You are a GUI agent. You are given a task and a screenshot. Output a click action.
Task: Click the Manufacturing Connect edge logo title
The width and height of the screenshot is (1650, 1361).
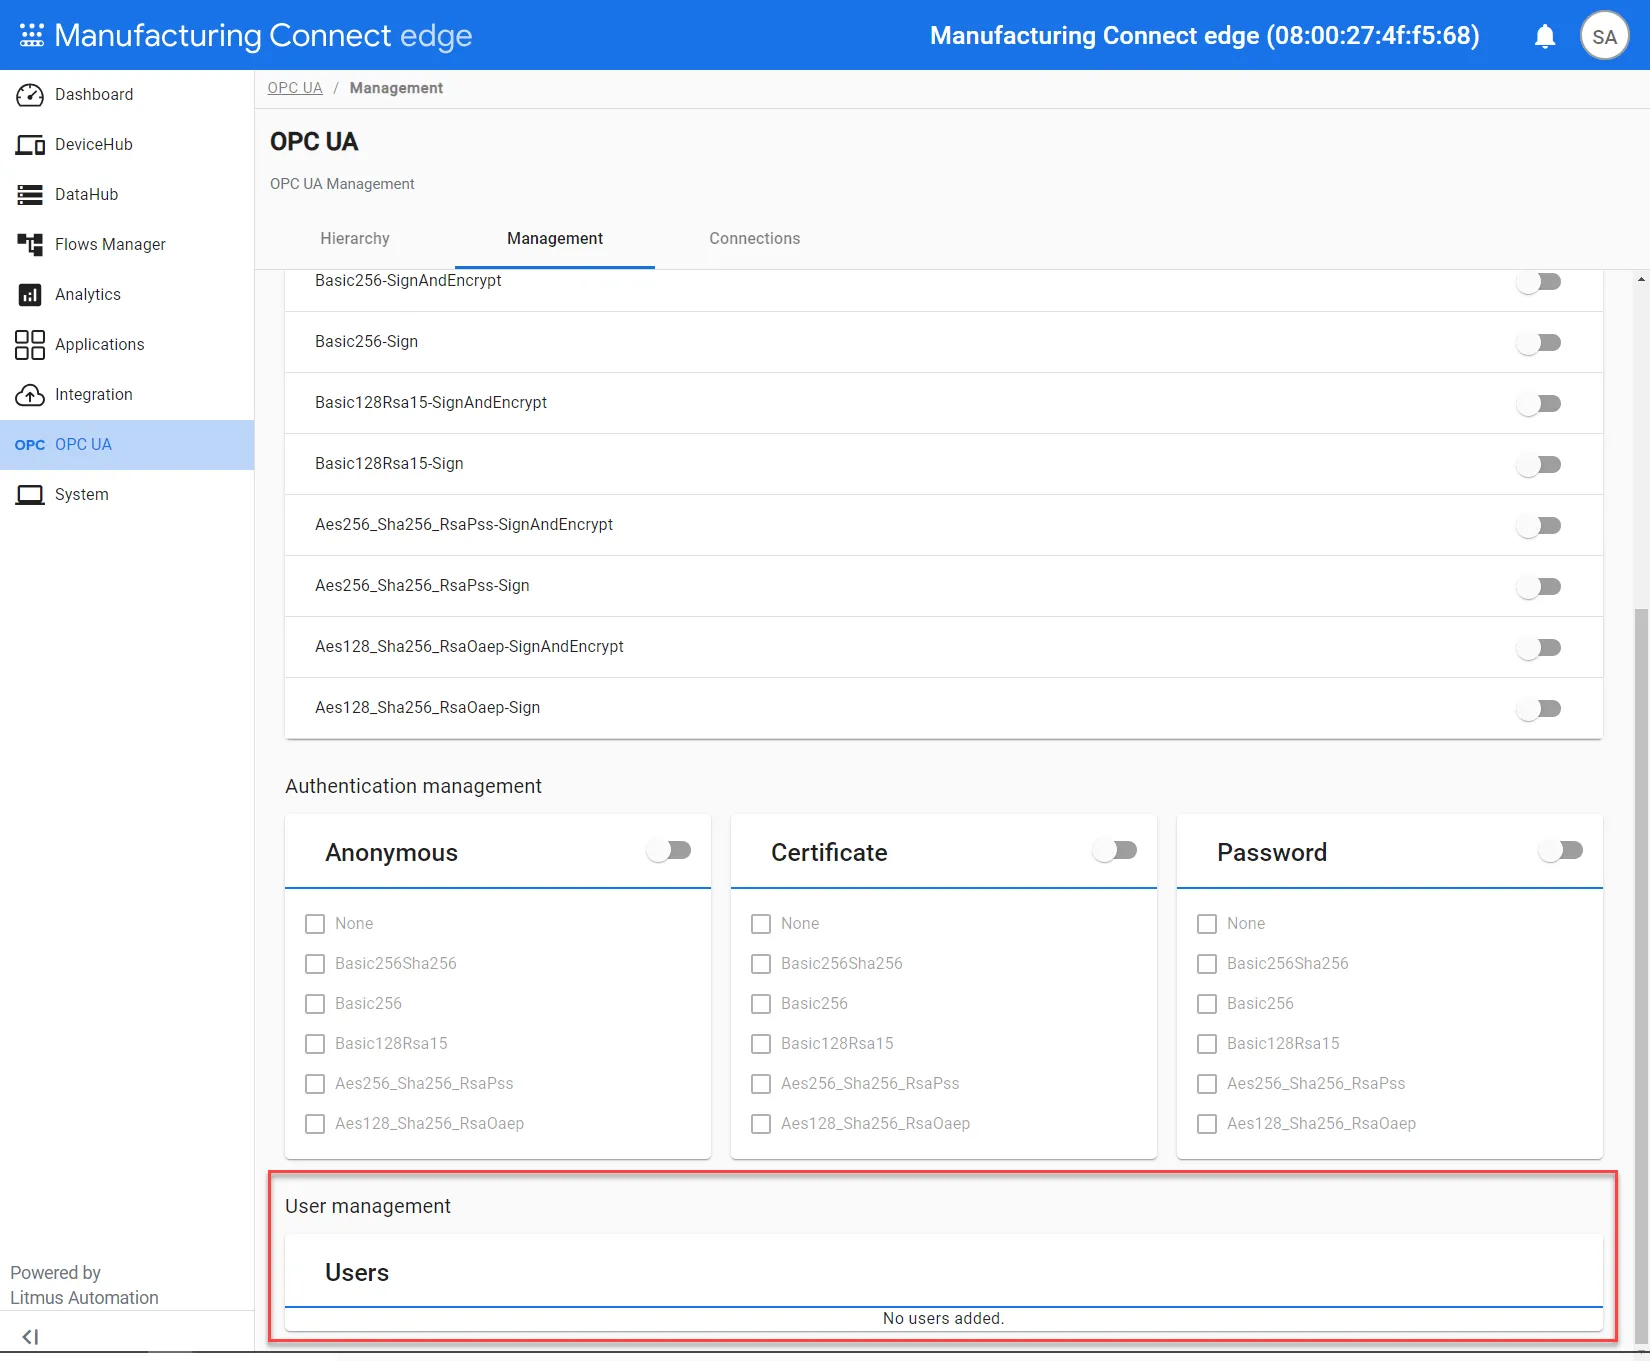click(x=263, y=36)
